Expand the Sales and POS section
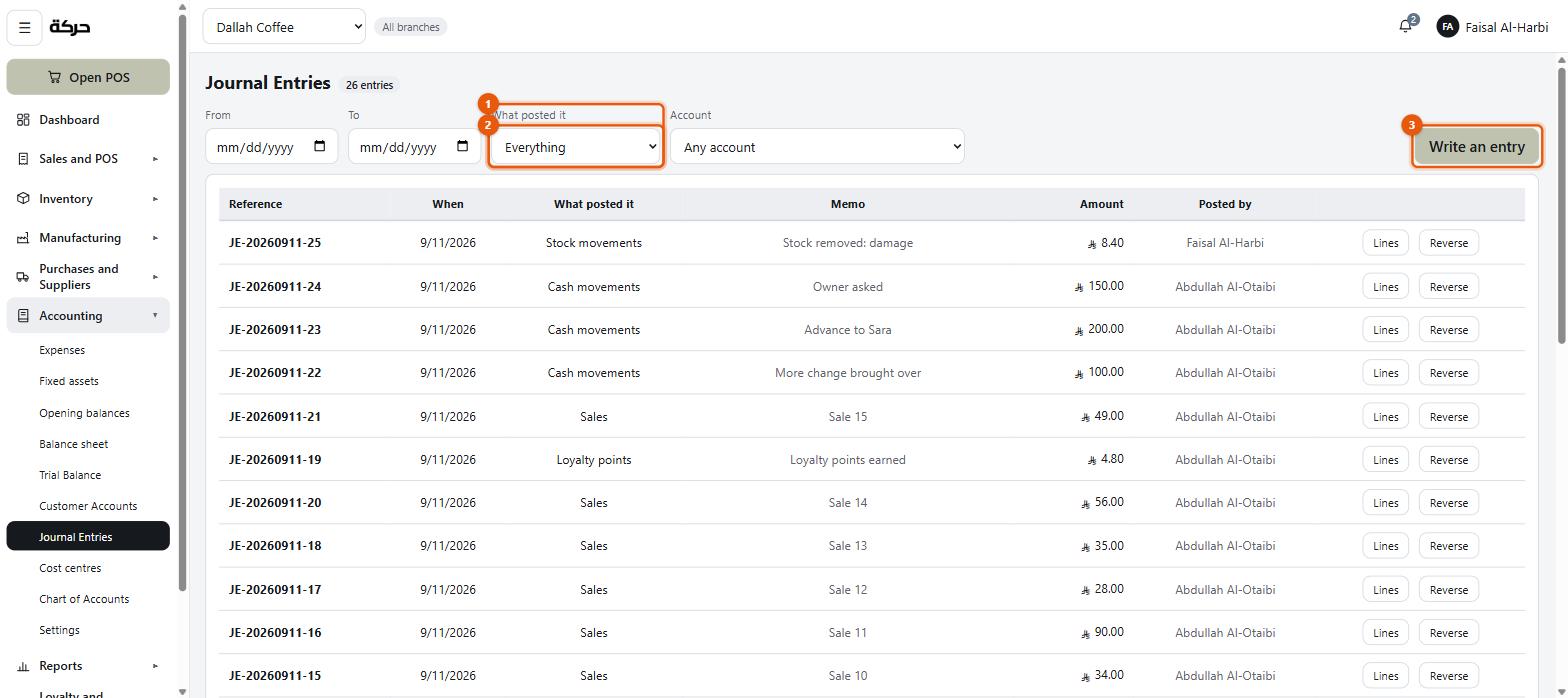Viewport: 1568px width, 698px height. point(88,159)
